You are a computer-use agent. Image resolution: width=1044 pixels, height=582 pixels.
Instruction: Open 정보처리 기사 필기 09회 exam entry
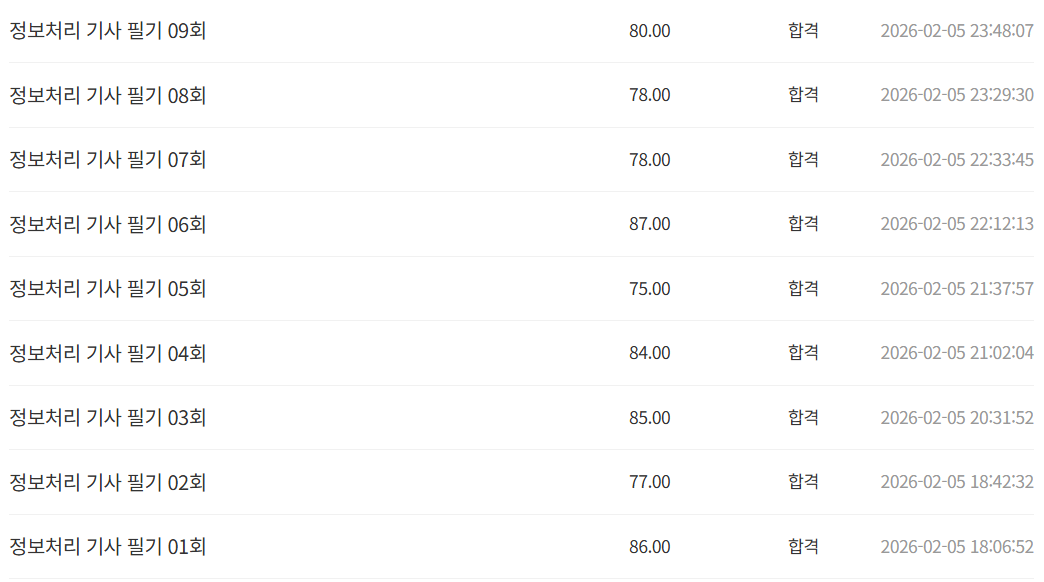[107, 31]
